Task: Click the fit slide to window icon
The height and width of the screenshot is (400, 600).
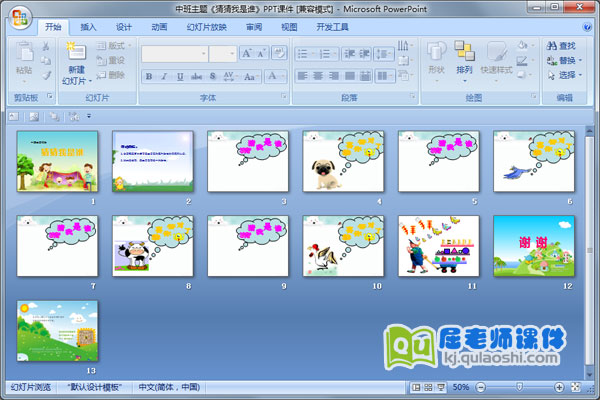Action: [x=573, y=387]
